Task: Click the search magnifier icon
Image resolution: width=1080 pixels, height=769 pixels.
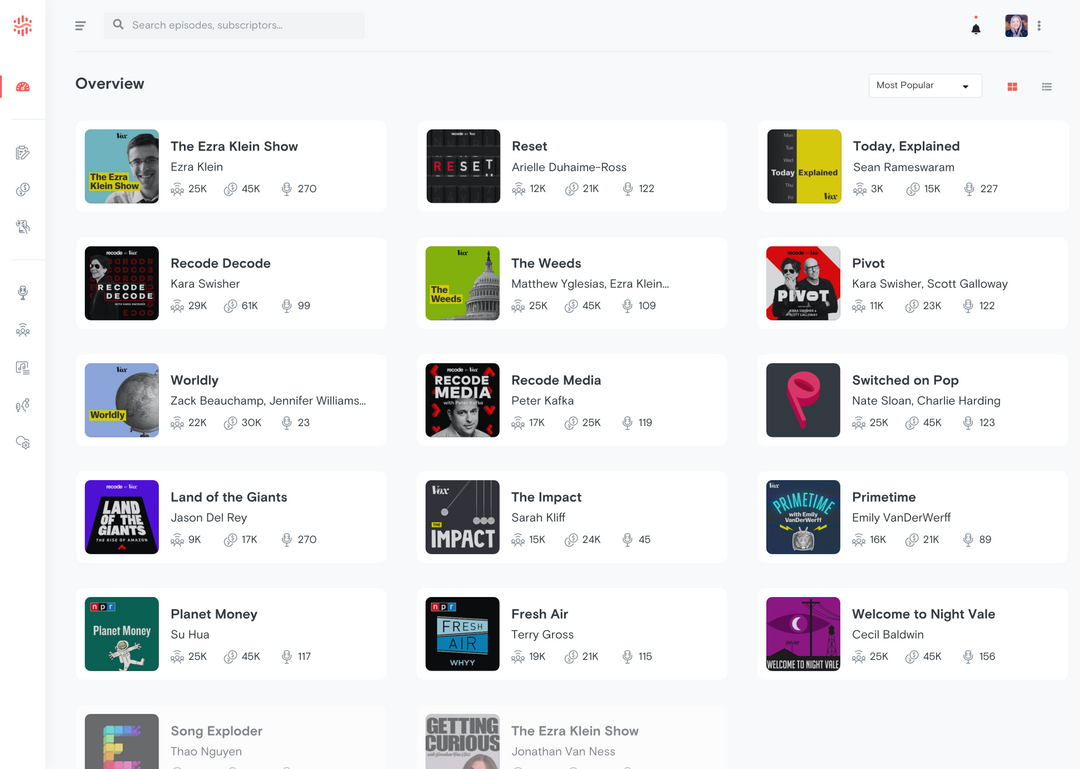Action: (x=118, y=24)
